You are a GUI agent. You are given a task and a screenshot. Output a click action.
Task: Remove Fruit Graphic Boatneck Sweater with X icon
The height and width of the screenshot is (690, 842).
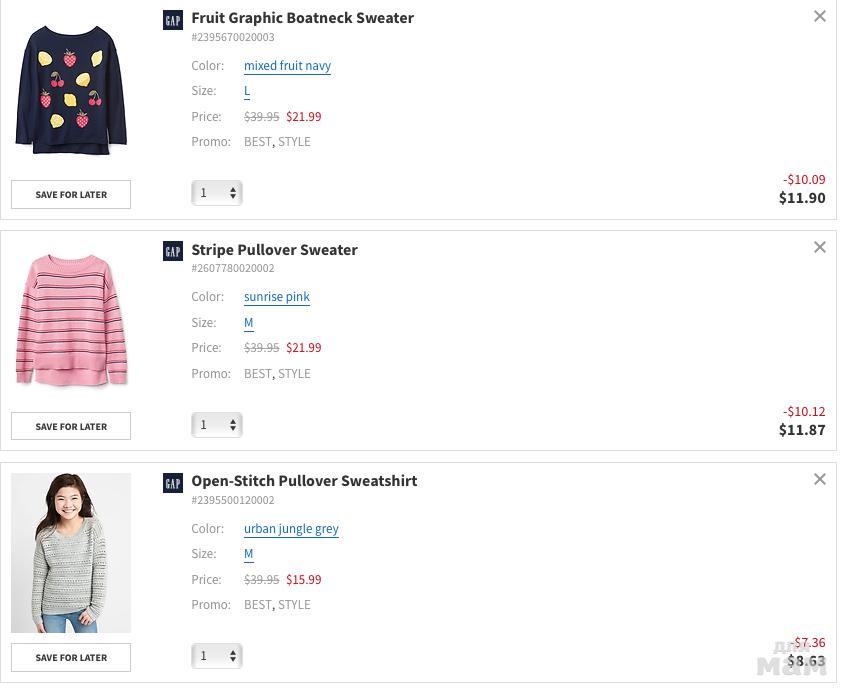[820, 16]
